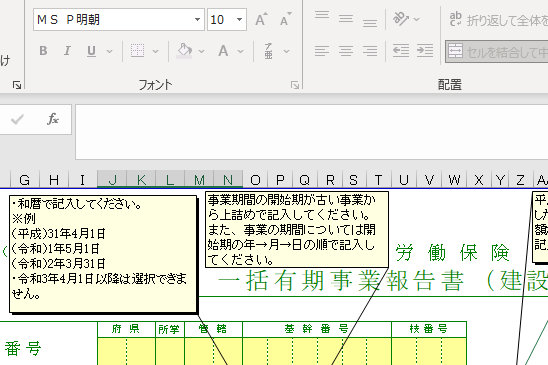Apply fill color bucket
This screenshot has width=548, height=365.
click(184, 51)
